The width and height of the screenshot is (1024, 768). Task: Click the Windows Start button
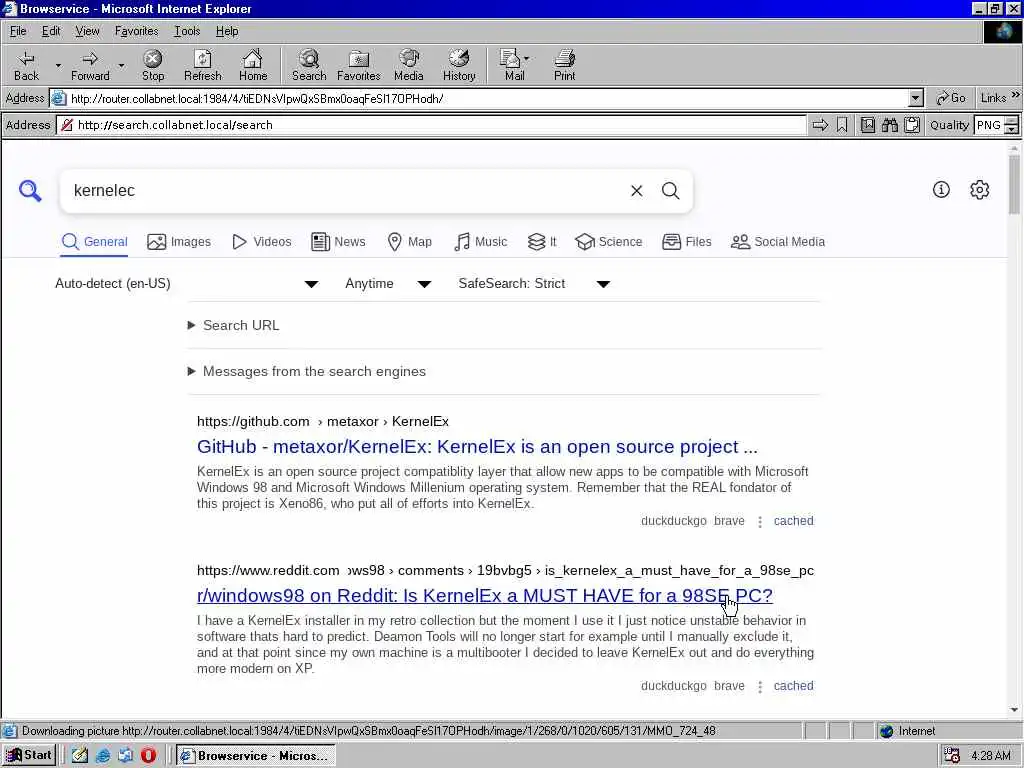point(29,756)
